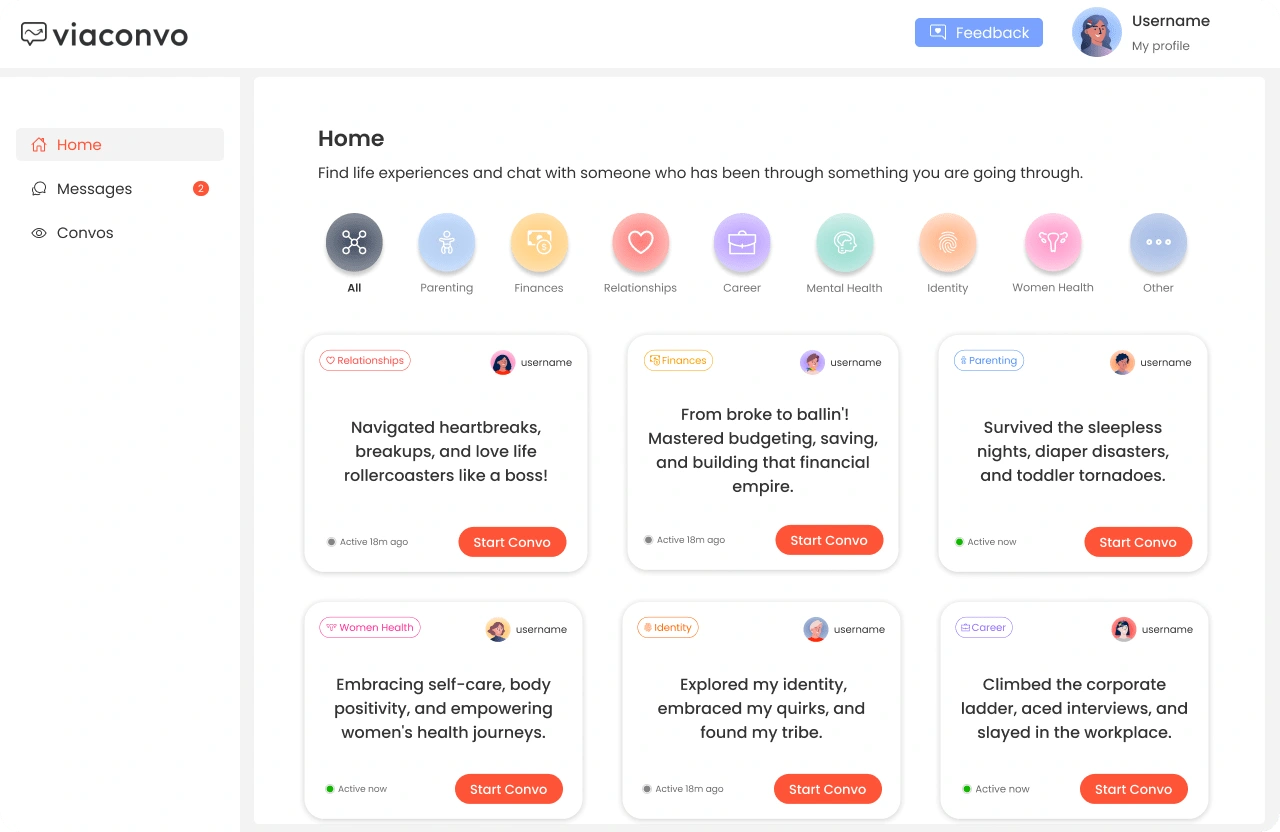Start Convo on the heartbreaks card
The width and height of the screenshot is (1280, 832).
pyautogui.click(x=512, y=542)
